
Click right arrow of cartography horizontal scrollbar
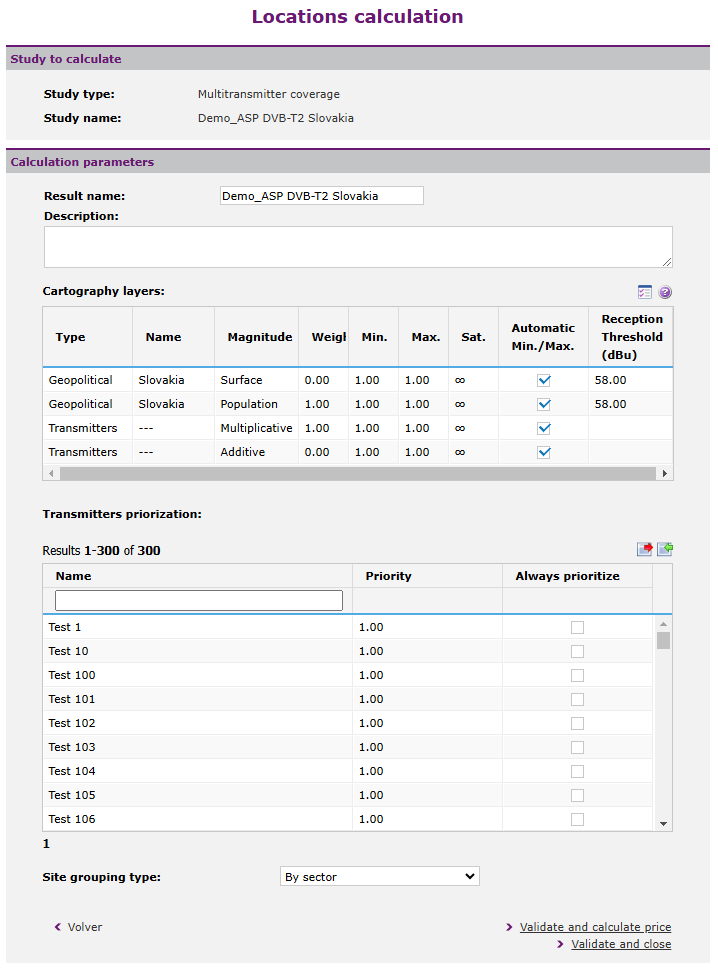tap(665, 474)
